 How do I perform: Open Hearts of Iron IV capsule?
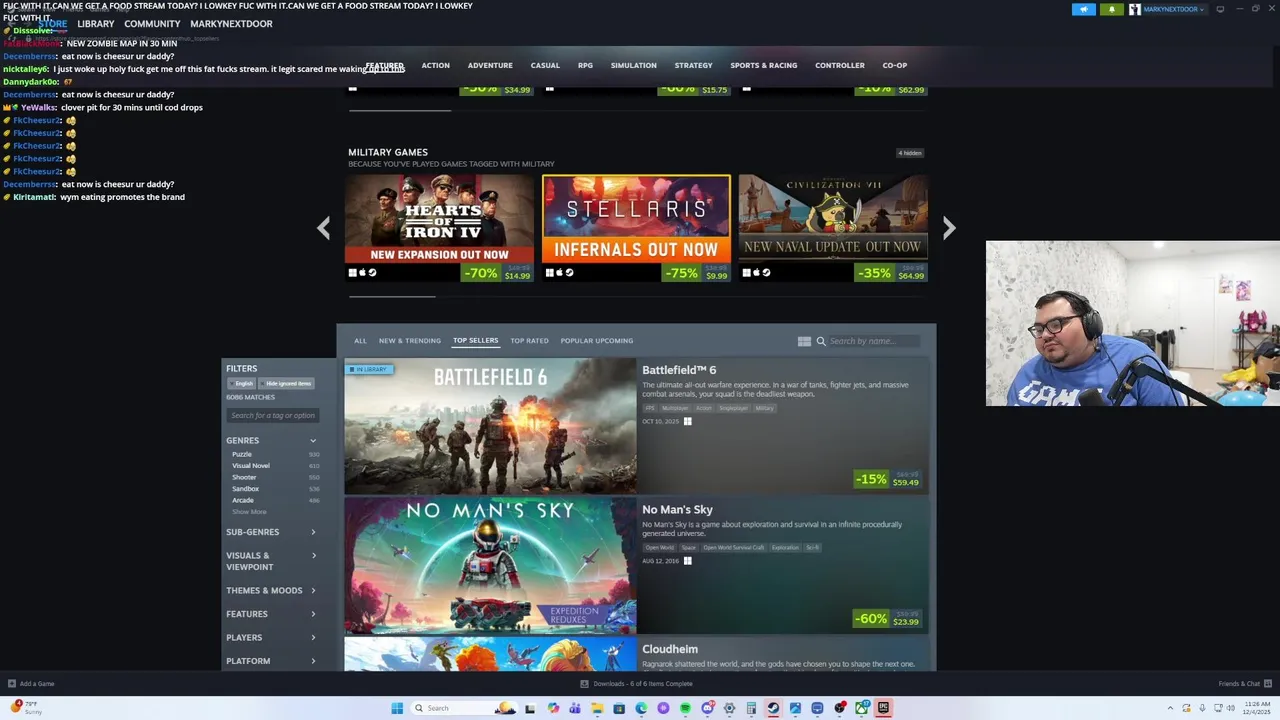439,228
